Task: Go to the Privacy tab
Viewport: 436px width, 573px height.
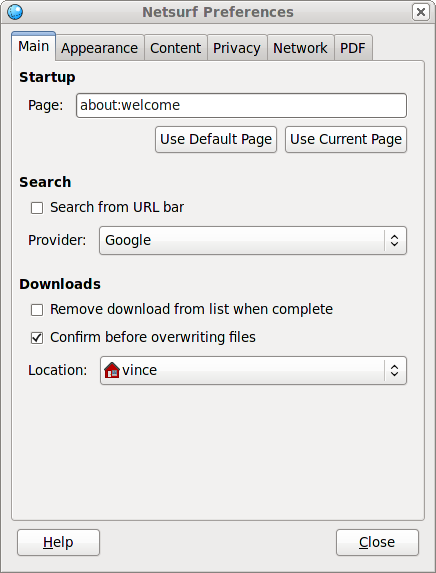Action: 237,48
